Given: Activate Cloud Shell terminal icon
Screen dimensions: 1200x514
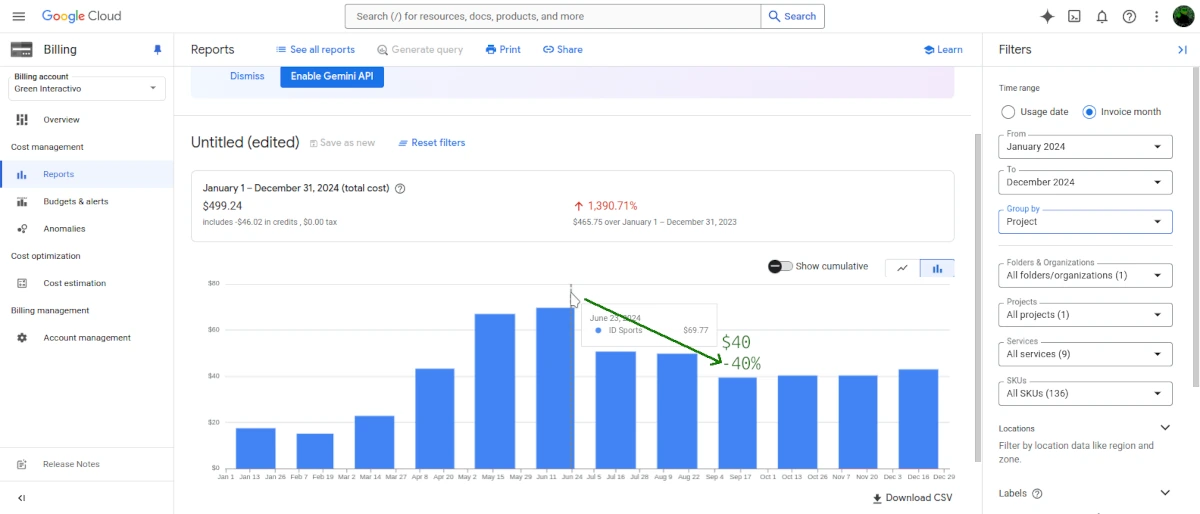Looking at the screenshot, I should [x=1074, y=16].
